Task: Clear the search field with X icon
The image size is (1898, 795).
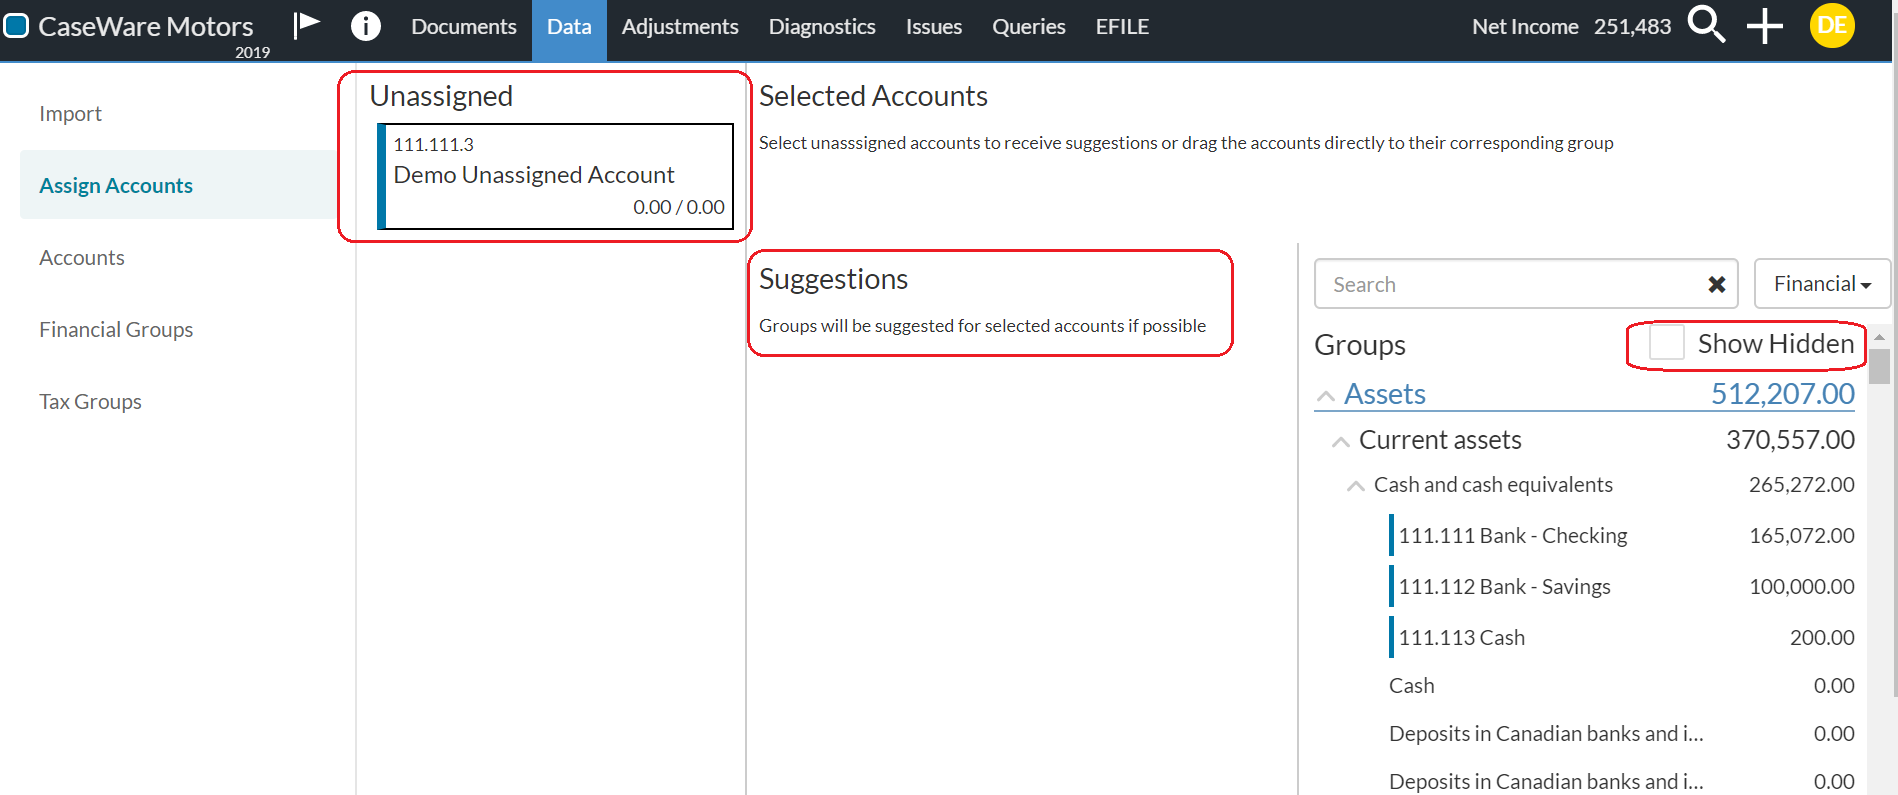Action: tap(1716, 285)
